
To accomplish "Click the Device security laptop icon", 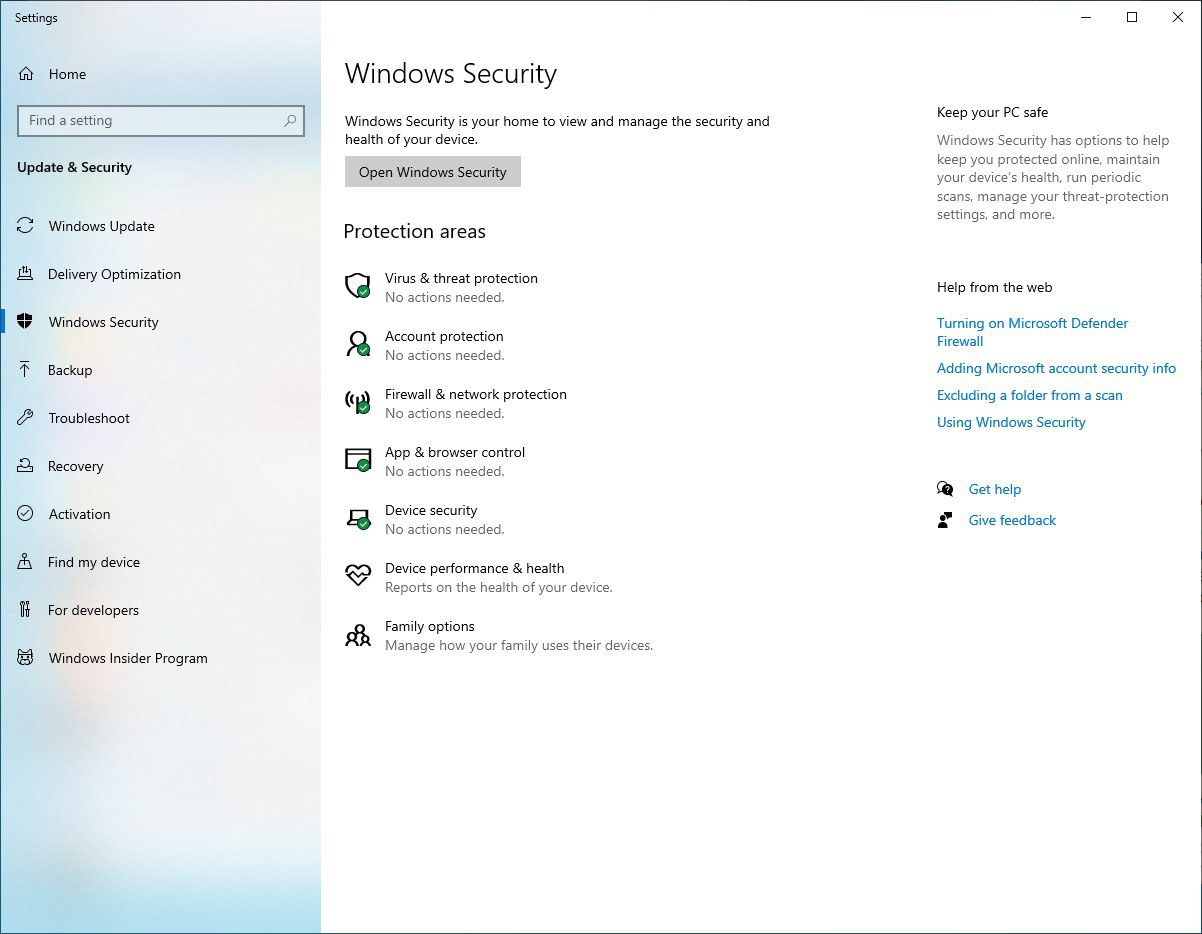I will pos(358,519).
